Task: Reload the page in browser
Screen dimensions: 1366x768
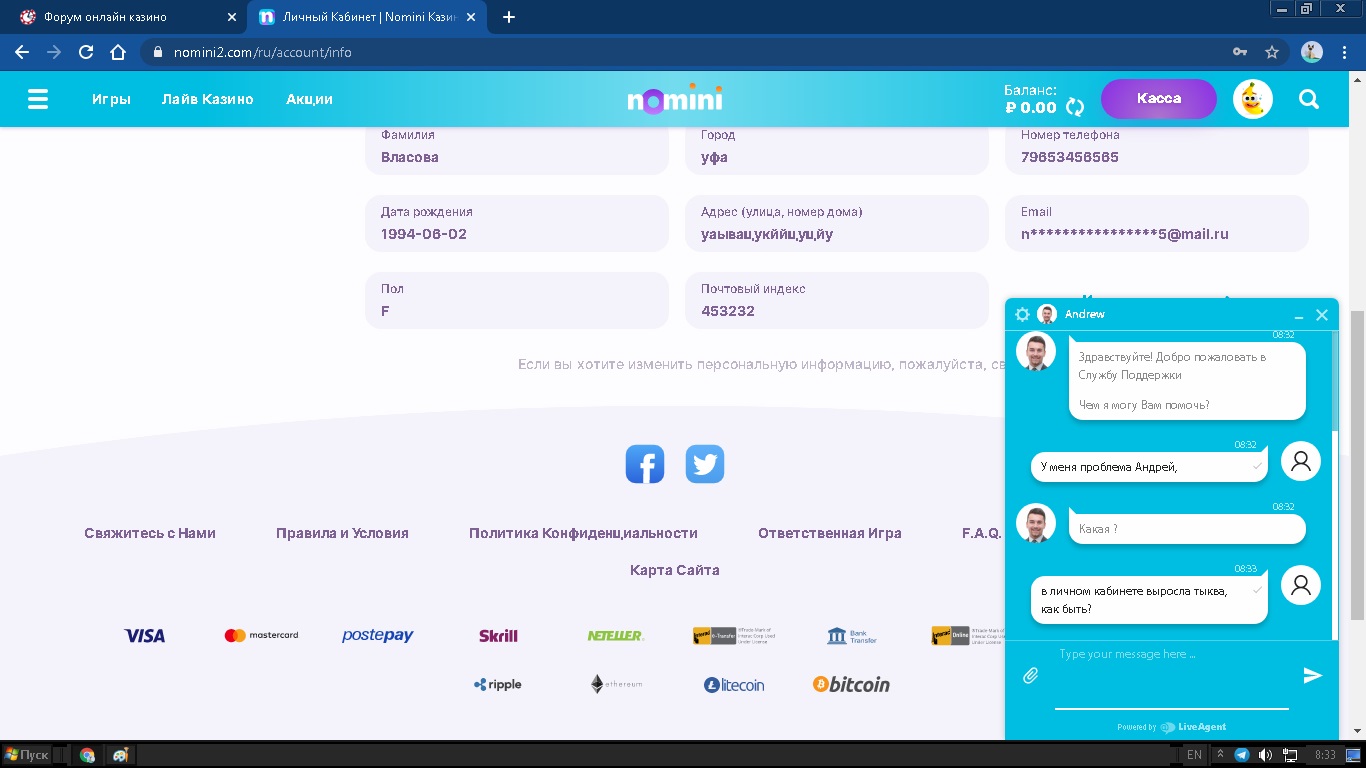Action: pos(86,52)
